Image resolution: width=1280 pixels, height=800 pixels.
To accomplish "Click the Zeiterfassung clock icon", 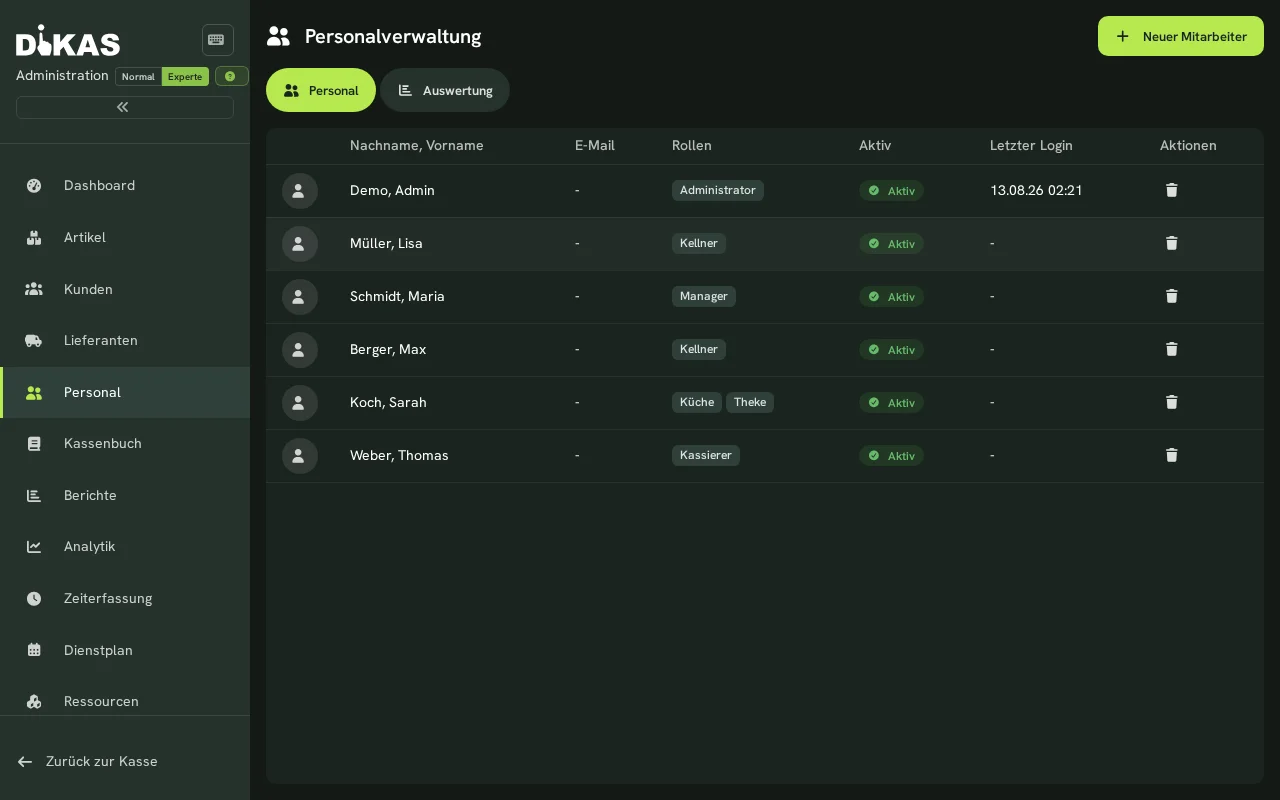I will (34, 598).
